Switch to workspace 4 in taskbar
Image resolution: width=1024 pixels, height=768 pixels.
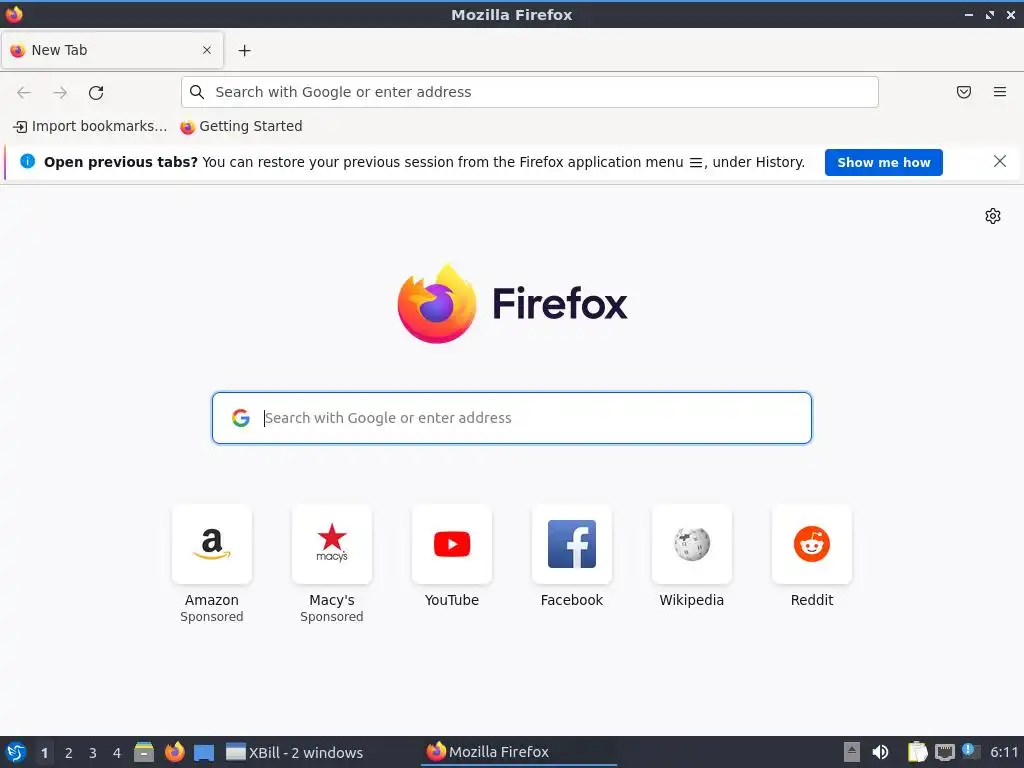tap(117, 753)
